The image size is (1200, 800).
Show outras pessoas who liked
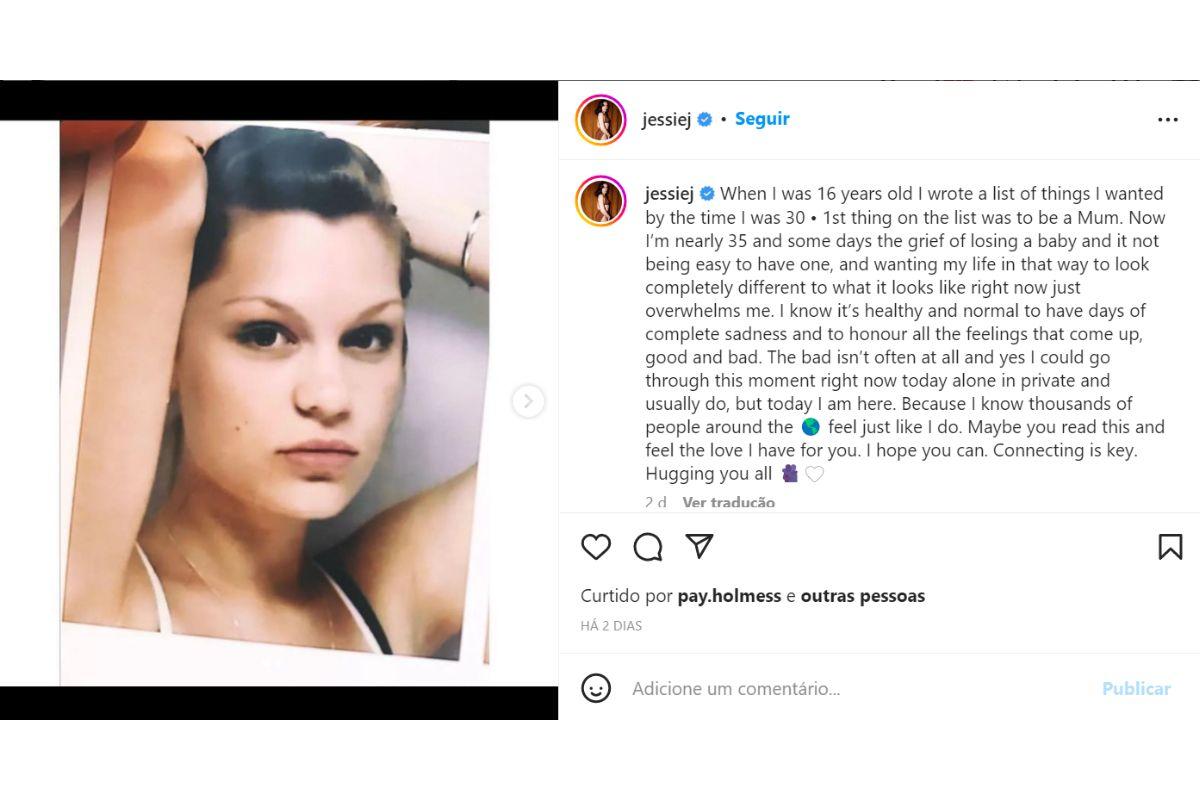863,596
